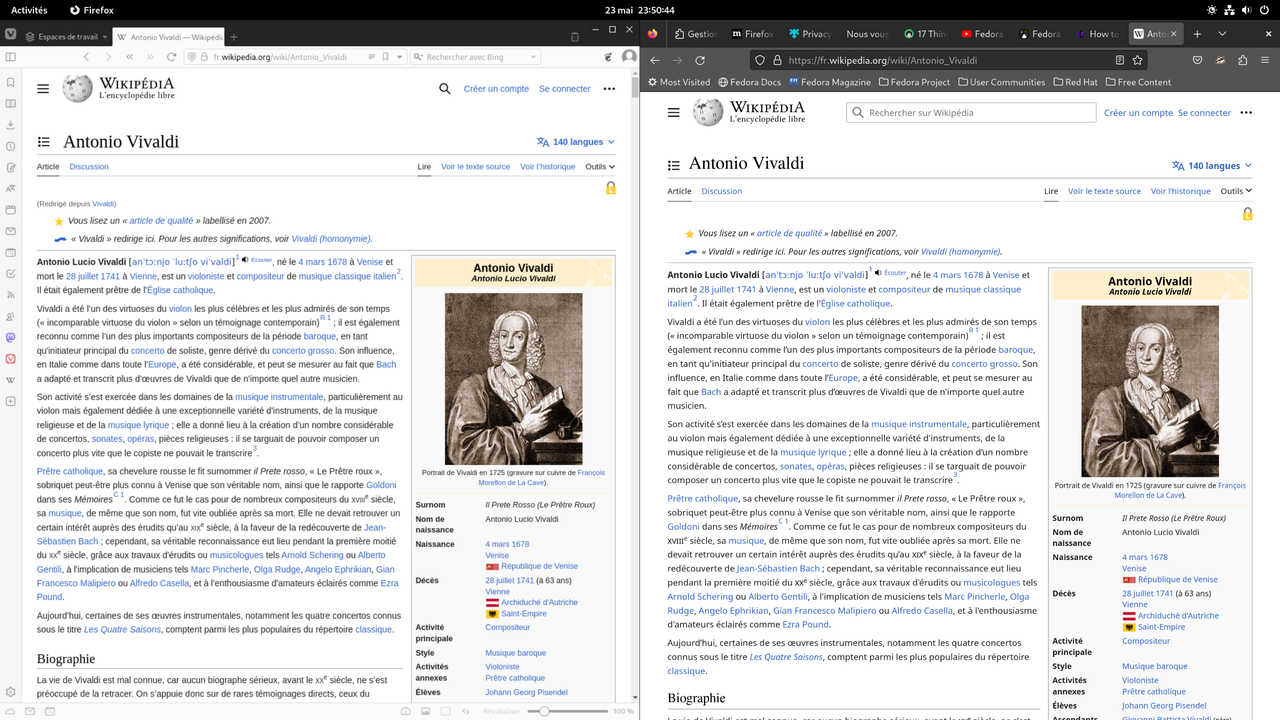Switch to Privacy tab in Firefox
Image resolution: width=1280 pixels, height=720 pixels.
click(809, 34)
